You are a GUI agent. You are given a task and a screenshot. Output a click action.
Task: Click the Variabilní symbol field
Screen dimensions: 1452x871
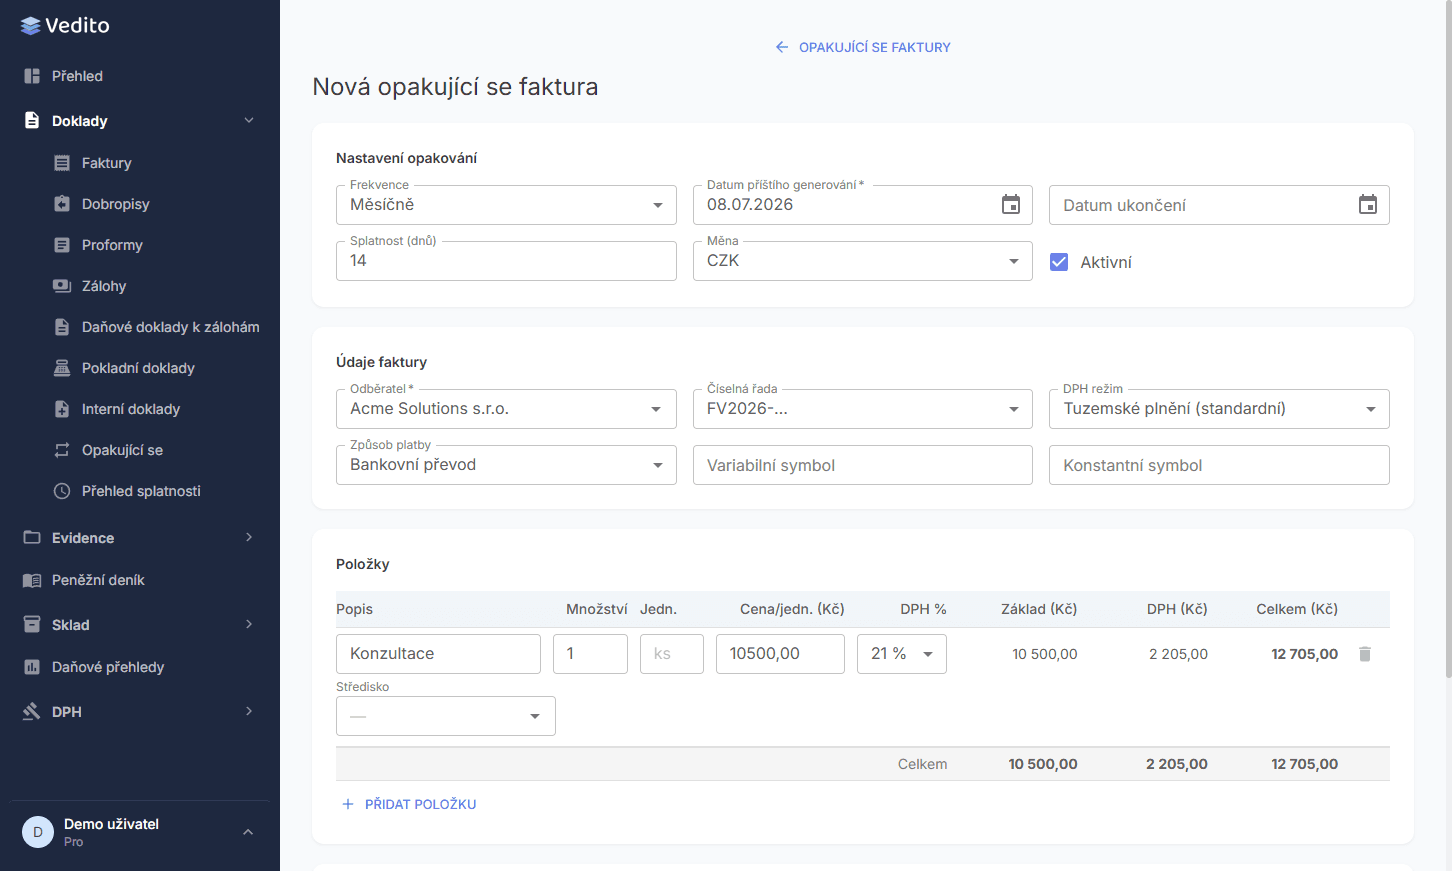pyautogui.click(x=863, y=465)
